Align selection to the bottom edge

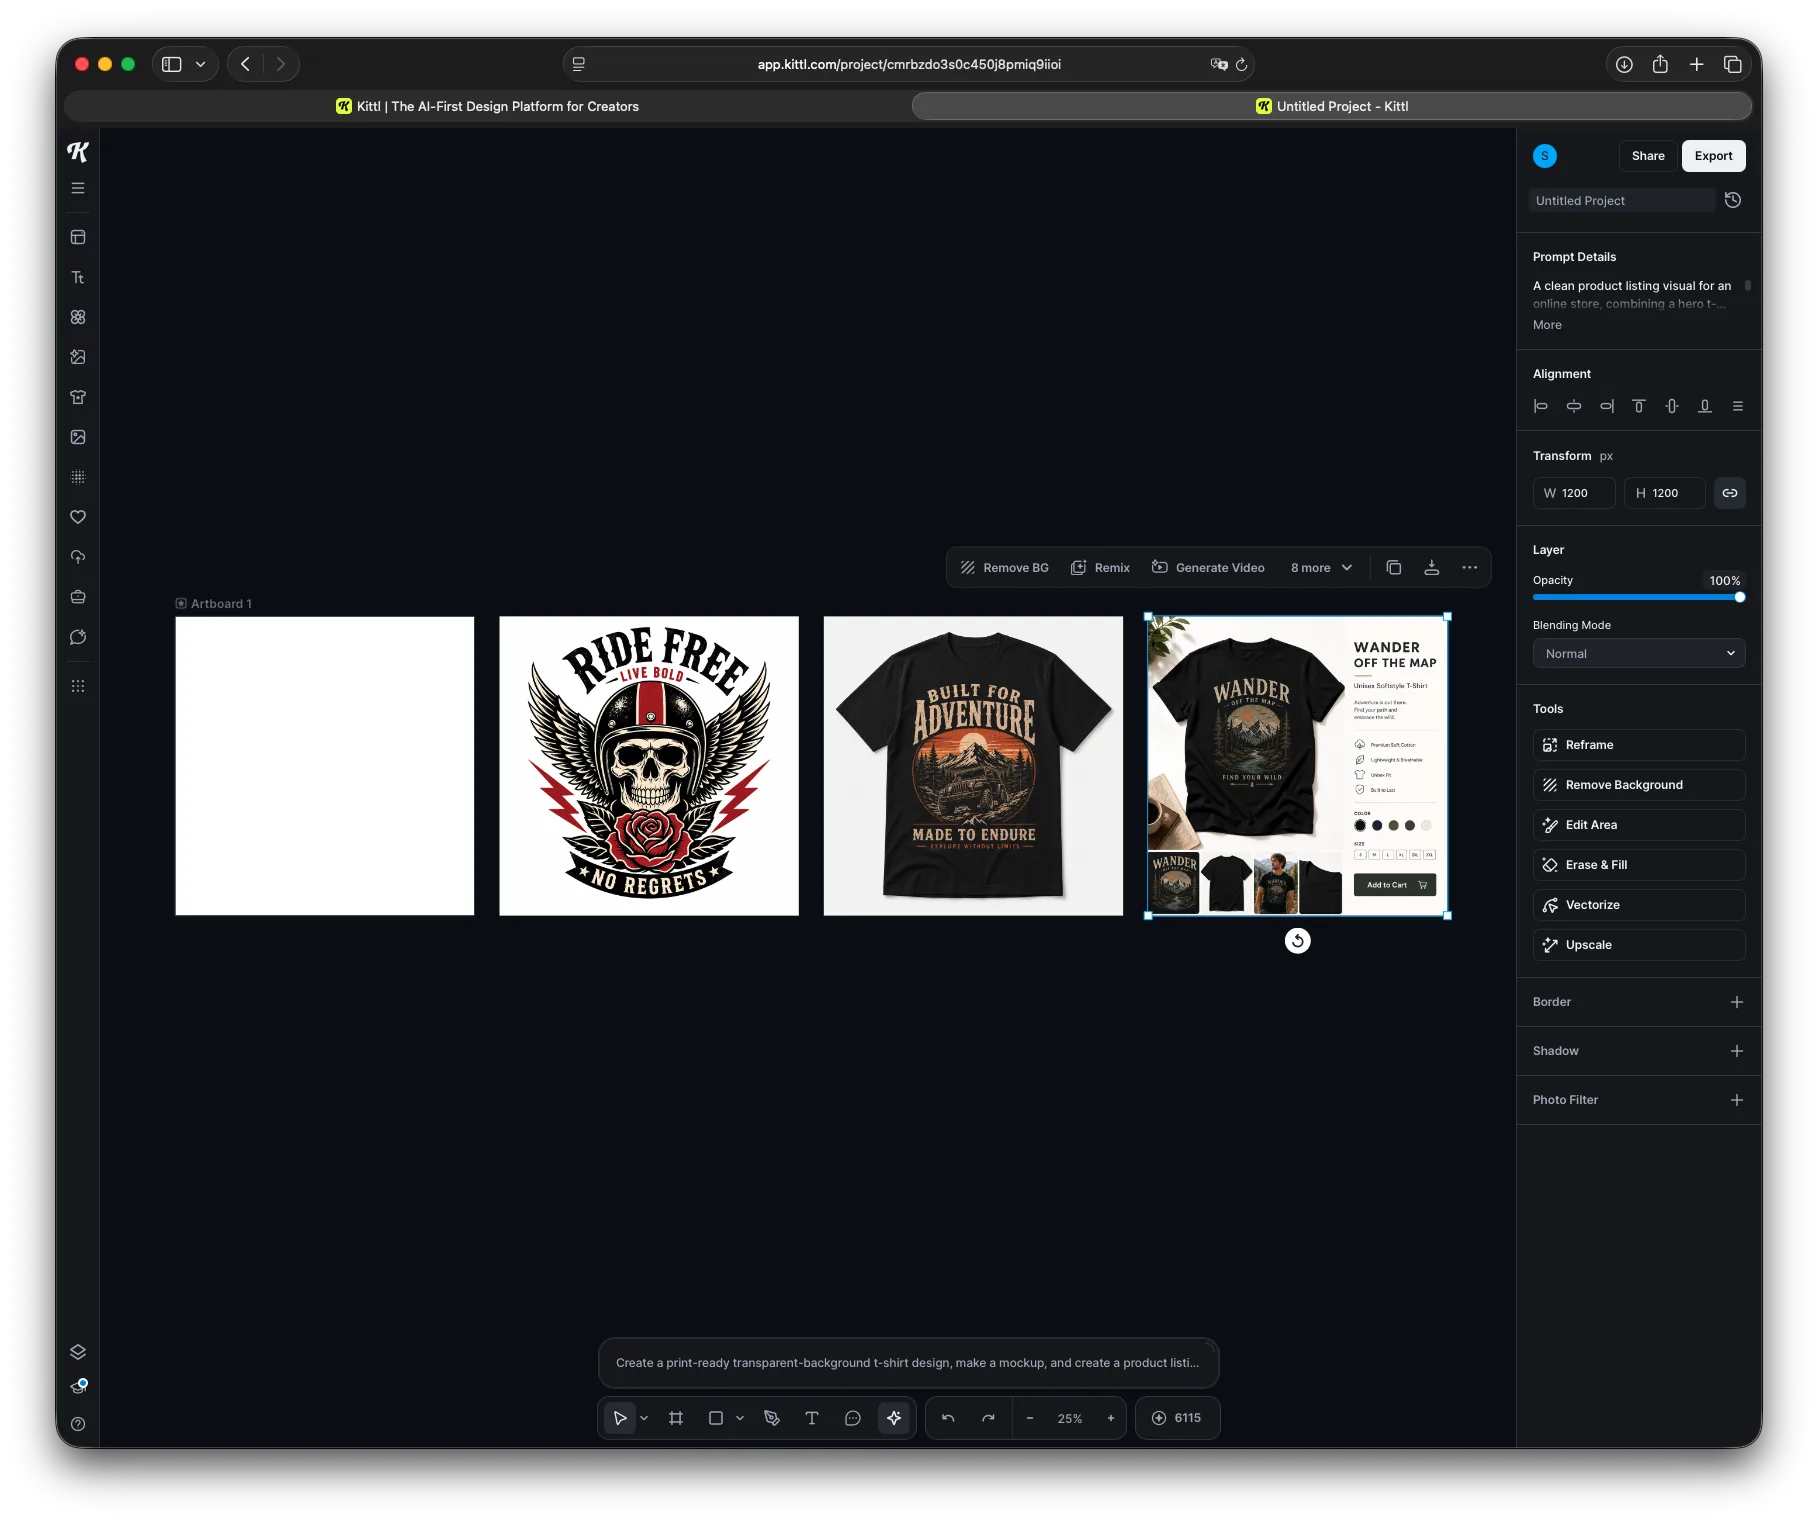pyautogui.click(x=1705, y=406)
